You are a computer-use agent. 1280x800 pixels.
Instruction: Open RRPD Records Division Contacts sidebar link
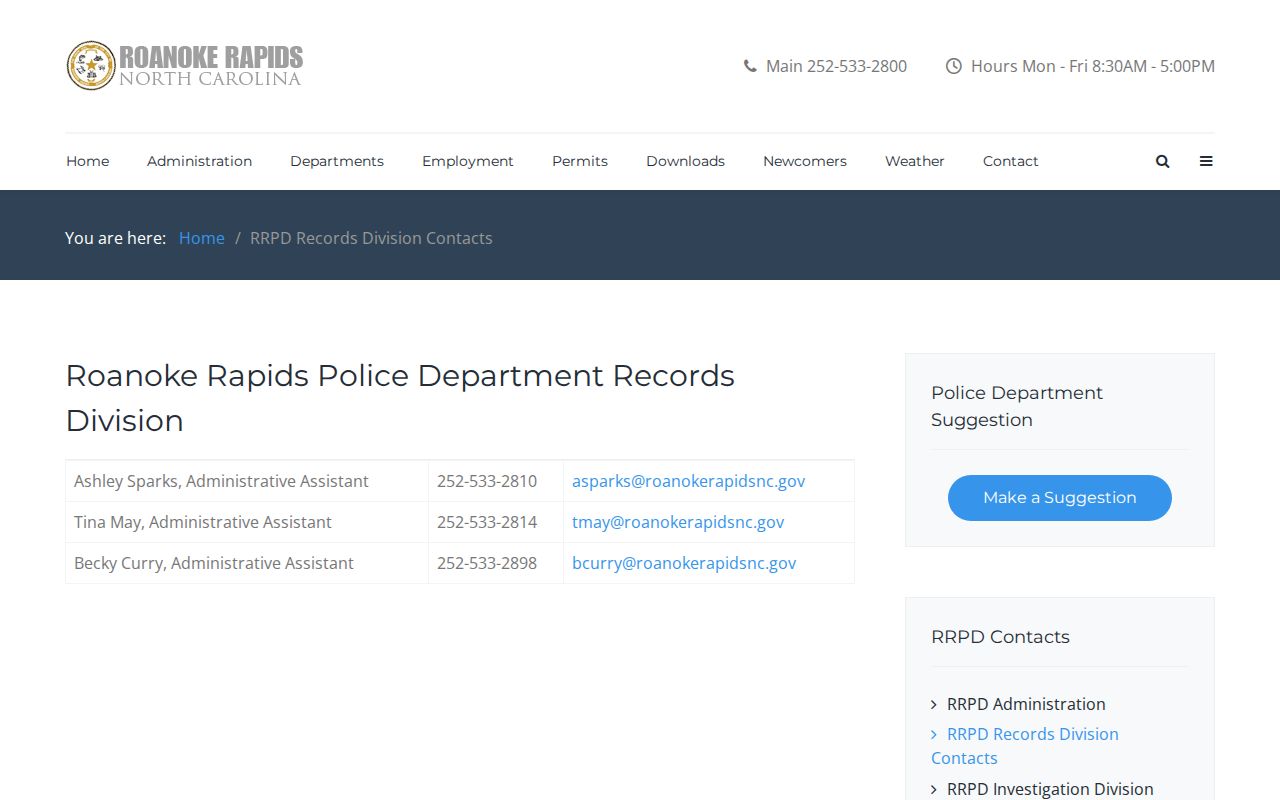pyautogui.click(x=1025, y=746)
